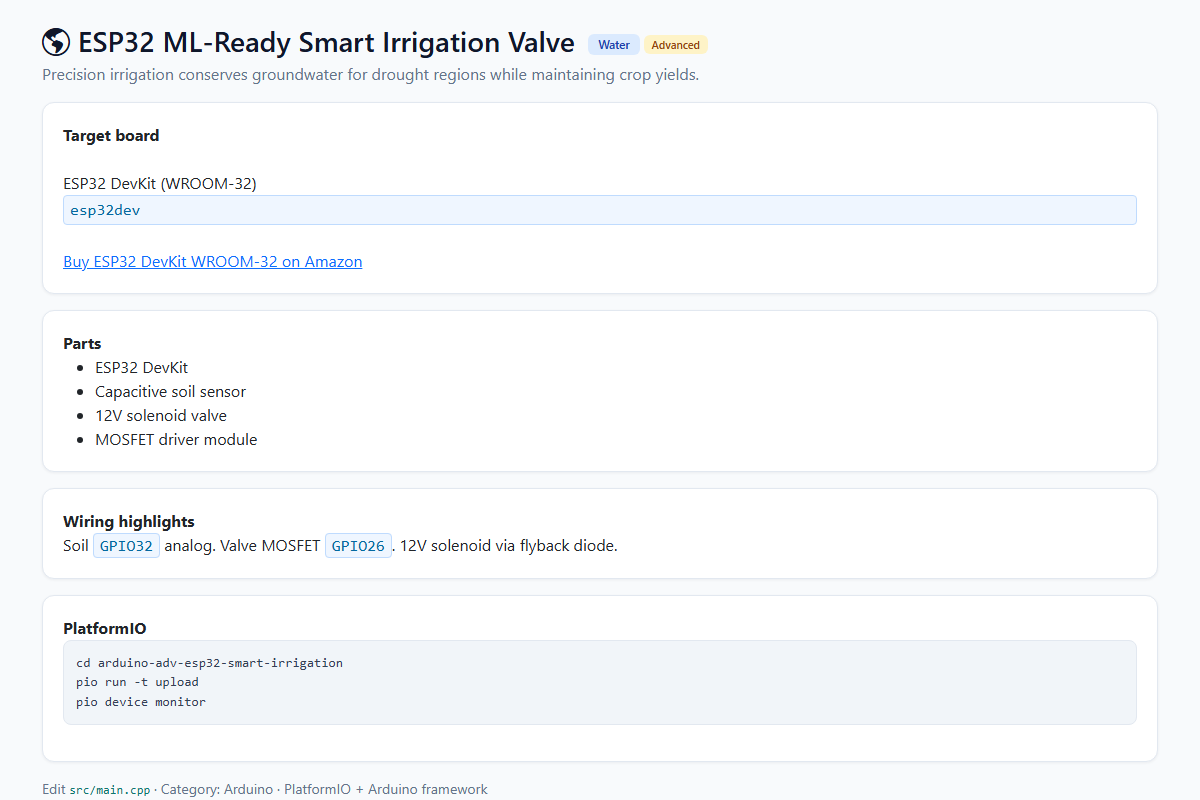Click the globe icon beside the title
The image size is (1200, 800).
click(56, 42)
